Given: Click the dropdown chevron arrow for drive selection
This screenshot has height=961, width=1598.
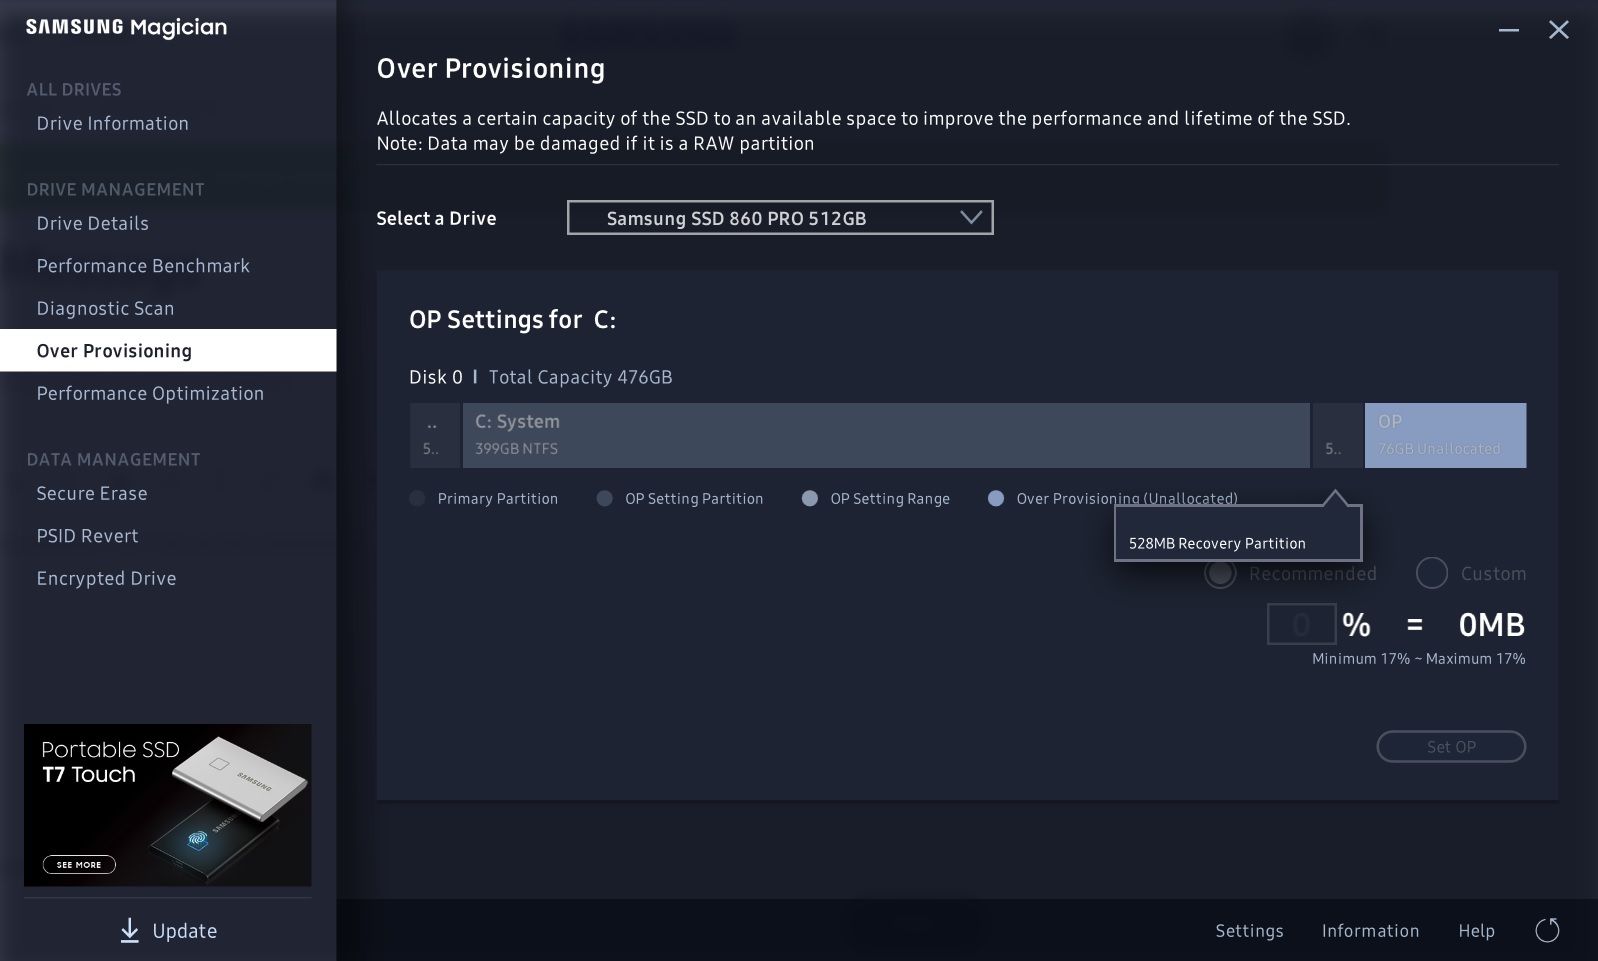Looking at the screenshot, I should click(x=970, y=218).
